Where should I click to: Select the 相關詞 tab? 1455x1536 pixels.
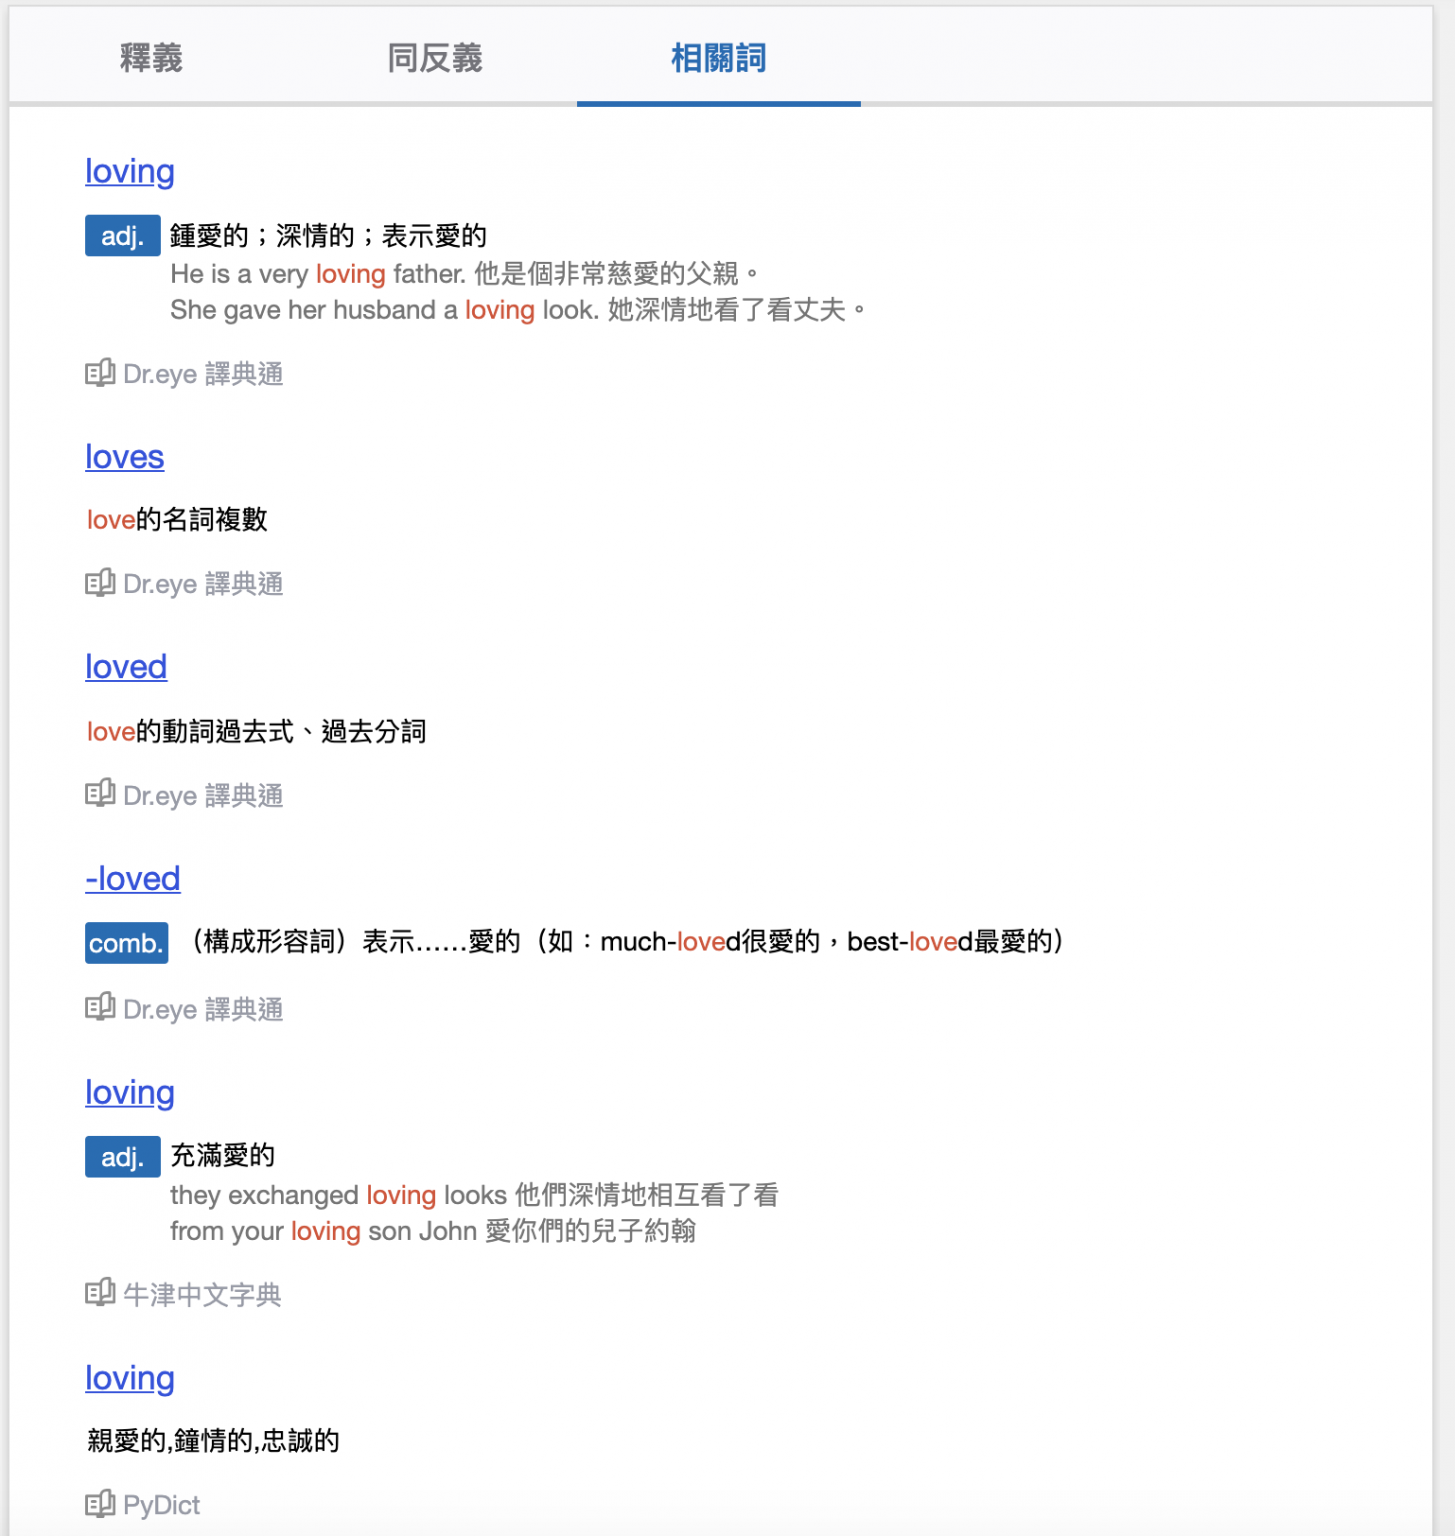pyautogui.click(x=717, y=58)
